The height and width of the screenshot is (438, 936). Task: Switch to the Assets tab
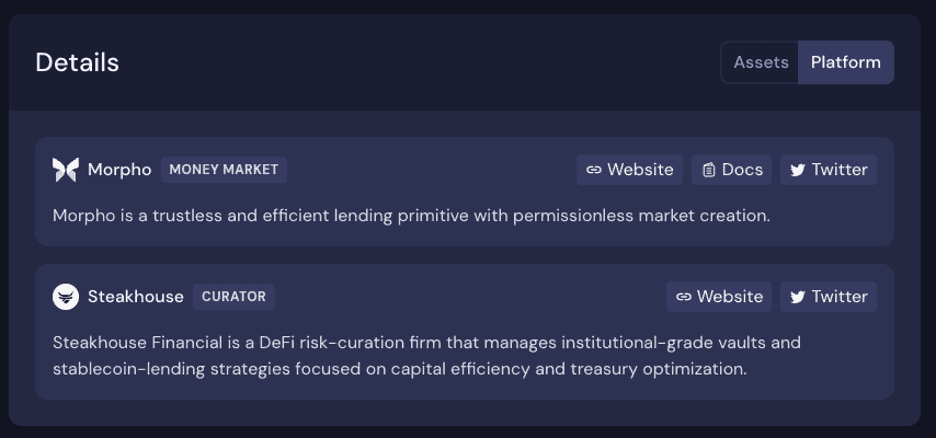tap(761, 62)
